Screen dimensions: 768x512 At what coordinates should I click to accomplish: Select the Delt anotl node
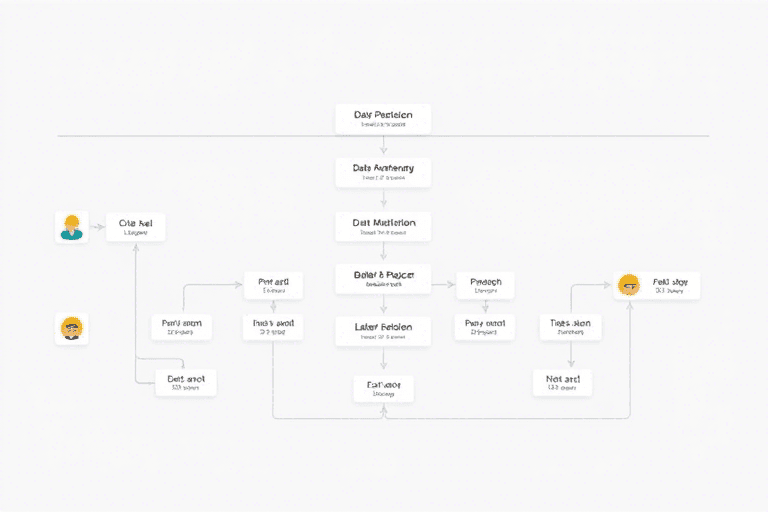coord(186,383)
